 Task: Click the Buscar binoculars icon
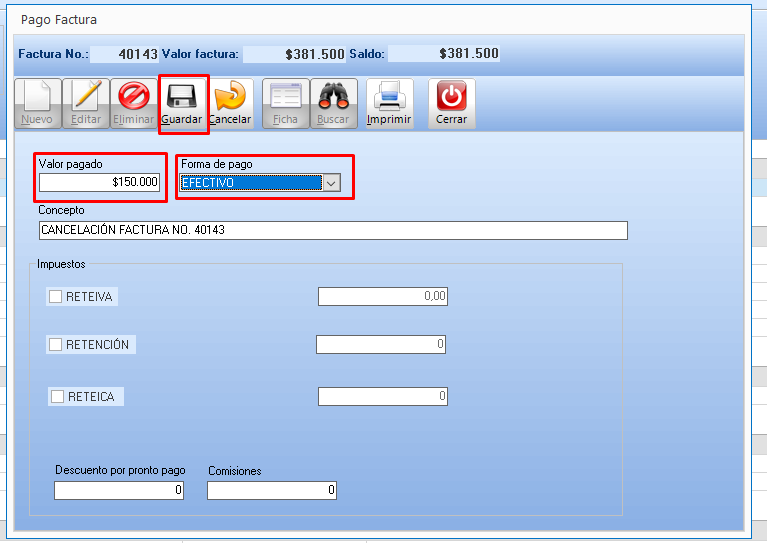333,97
